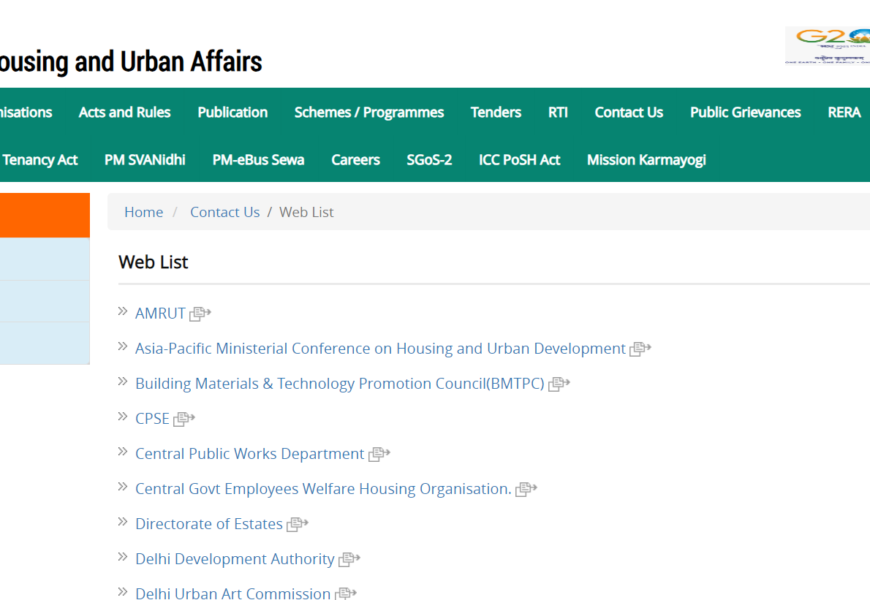Click external-link icon after BMTPC link
The image size is (870, 600).
[559, 384]
